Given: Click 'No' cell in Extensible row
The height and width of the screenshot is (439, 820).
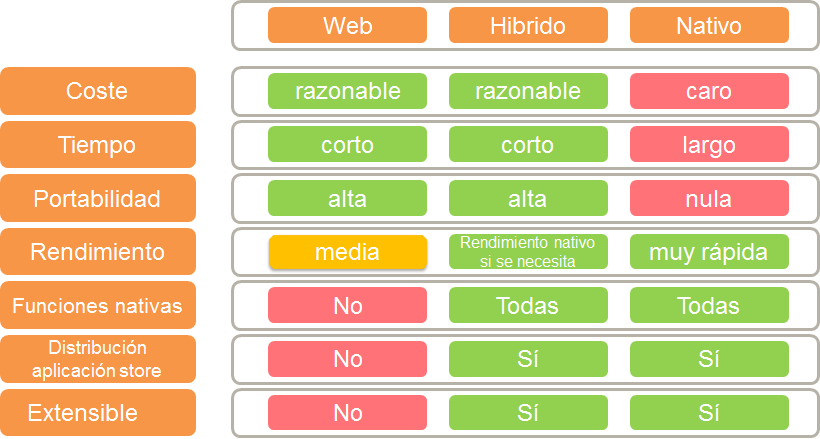Looking at the screenshot, I should (x=347, y=413).
